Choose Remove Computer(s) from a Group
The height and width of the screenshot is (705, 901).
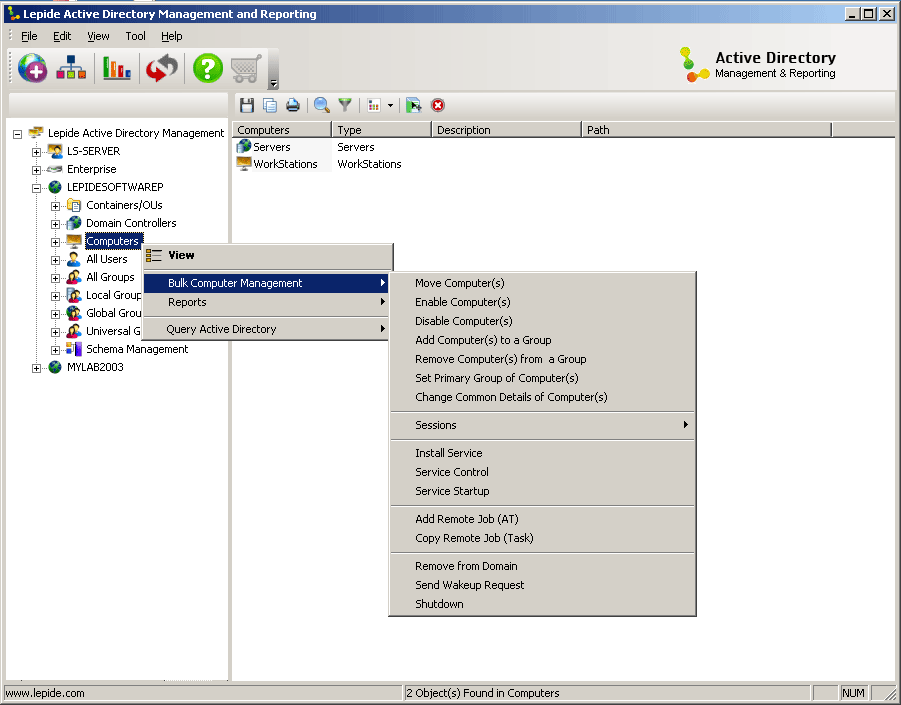click(542, 359)
